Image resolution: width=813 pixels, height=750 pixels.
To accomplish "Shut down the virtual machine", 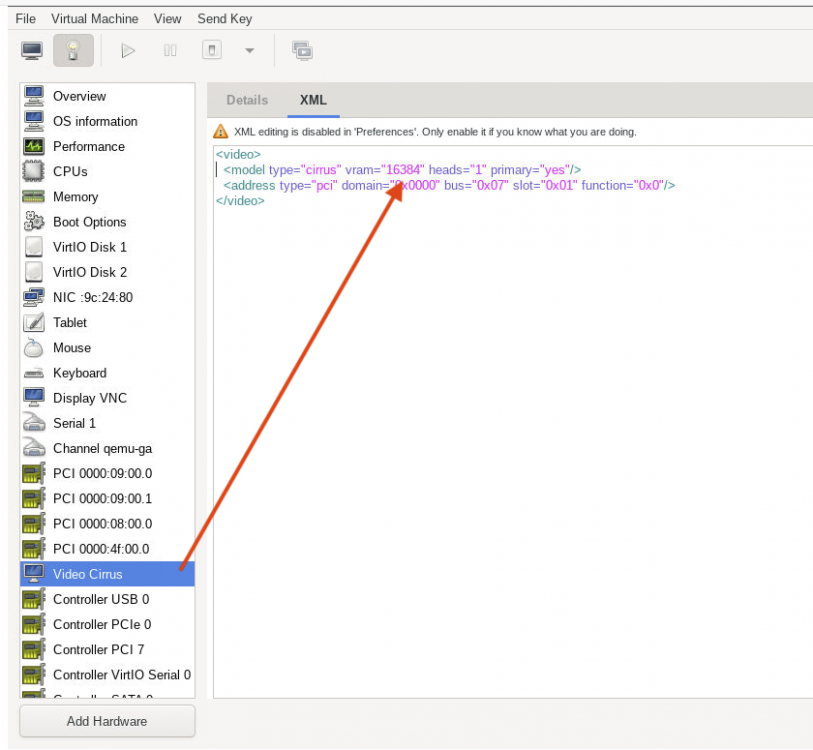I will point(212,50).
